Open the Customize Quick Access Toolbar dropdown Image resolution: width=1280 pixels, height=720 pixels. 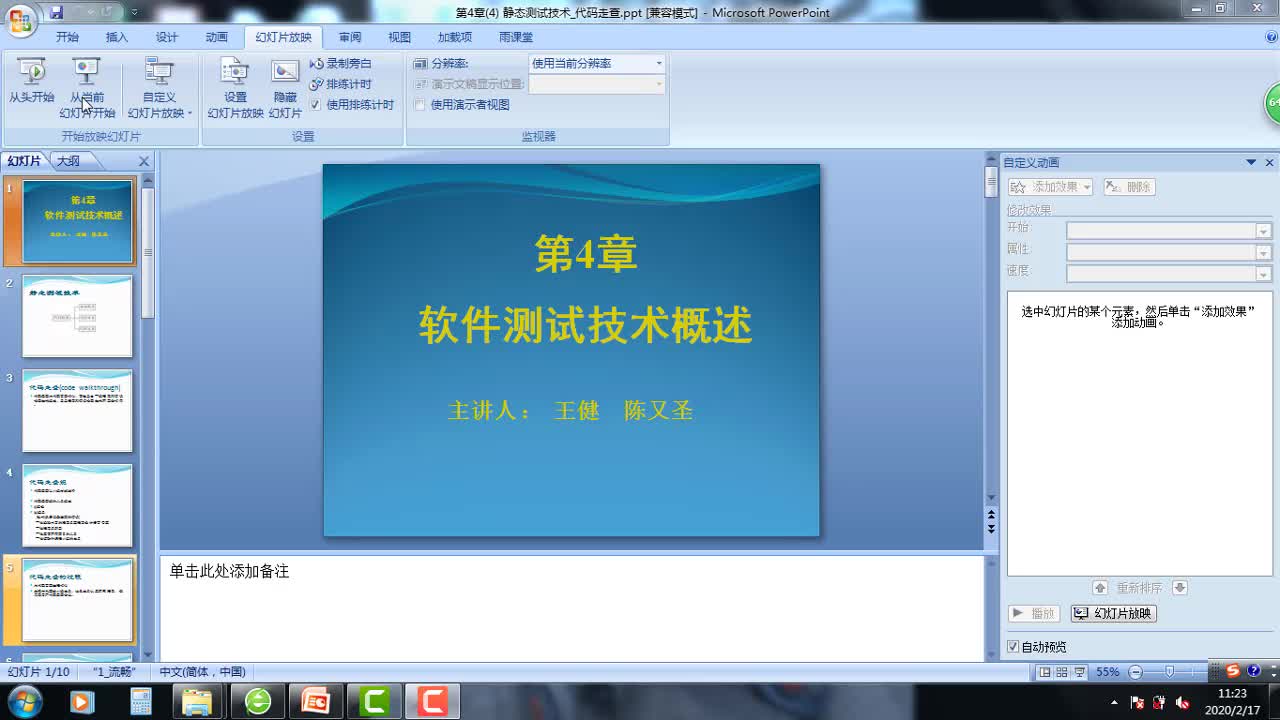click(x=135, y=13)
